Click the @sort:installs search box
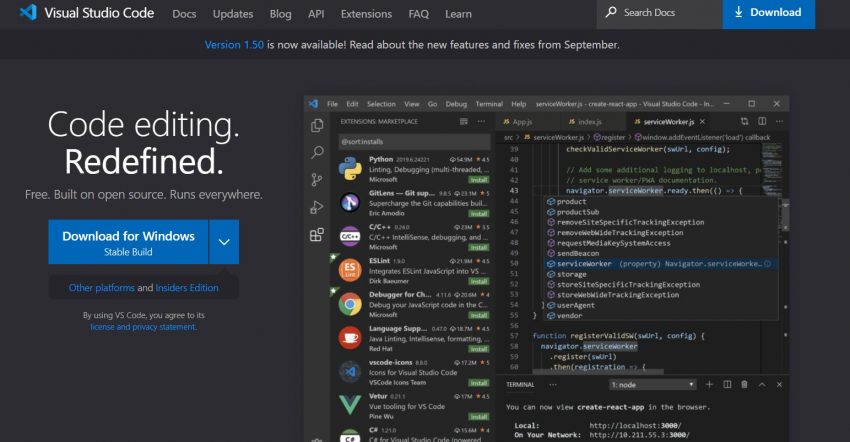850x442 pixels. (x=414, y=142)
